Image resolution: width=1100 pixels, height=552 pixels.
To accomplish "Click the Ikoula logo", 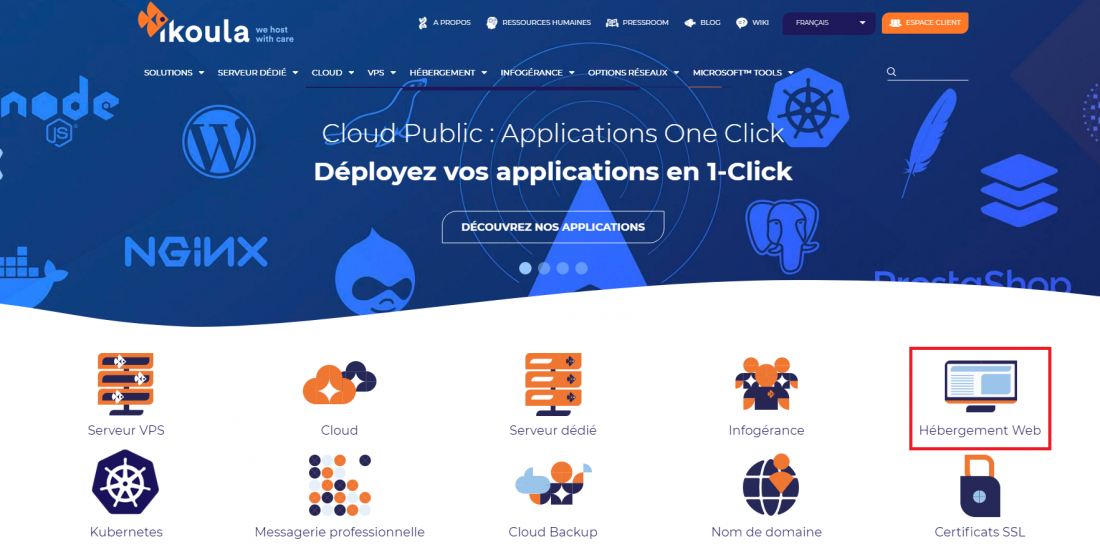I will click(216, 24).
